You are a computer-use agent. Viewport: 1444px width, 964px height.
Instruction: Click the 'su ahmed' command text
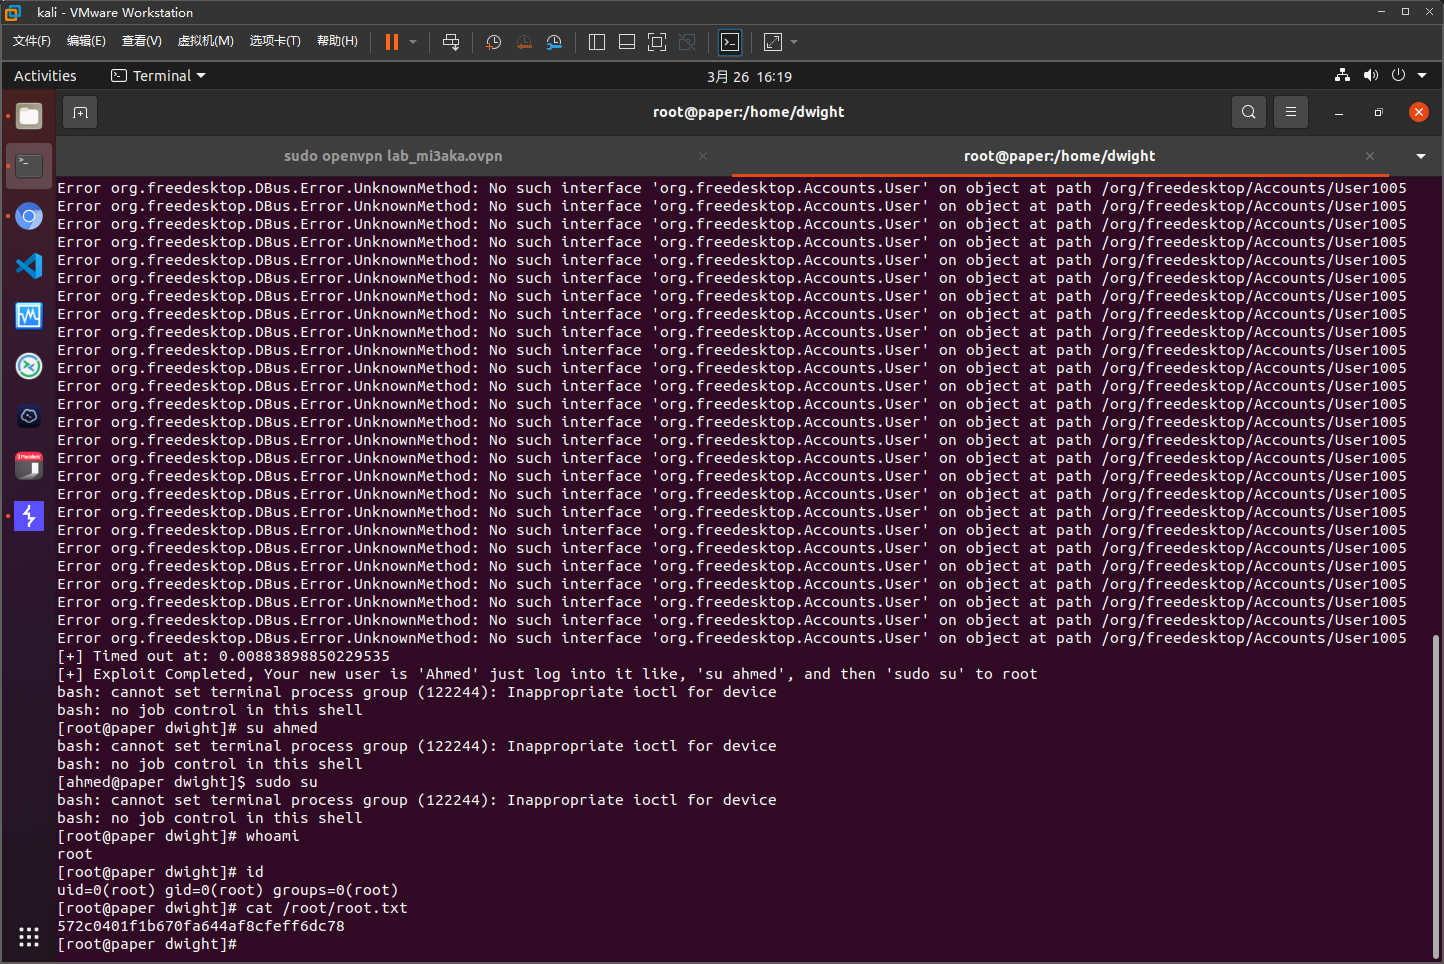click(x=282, y=728)
